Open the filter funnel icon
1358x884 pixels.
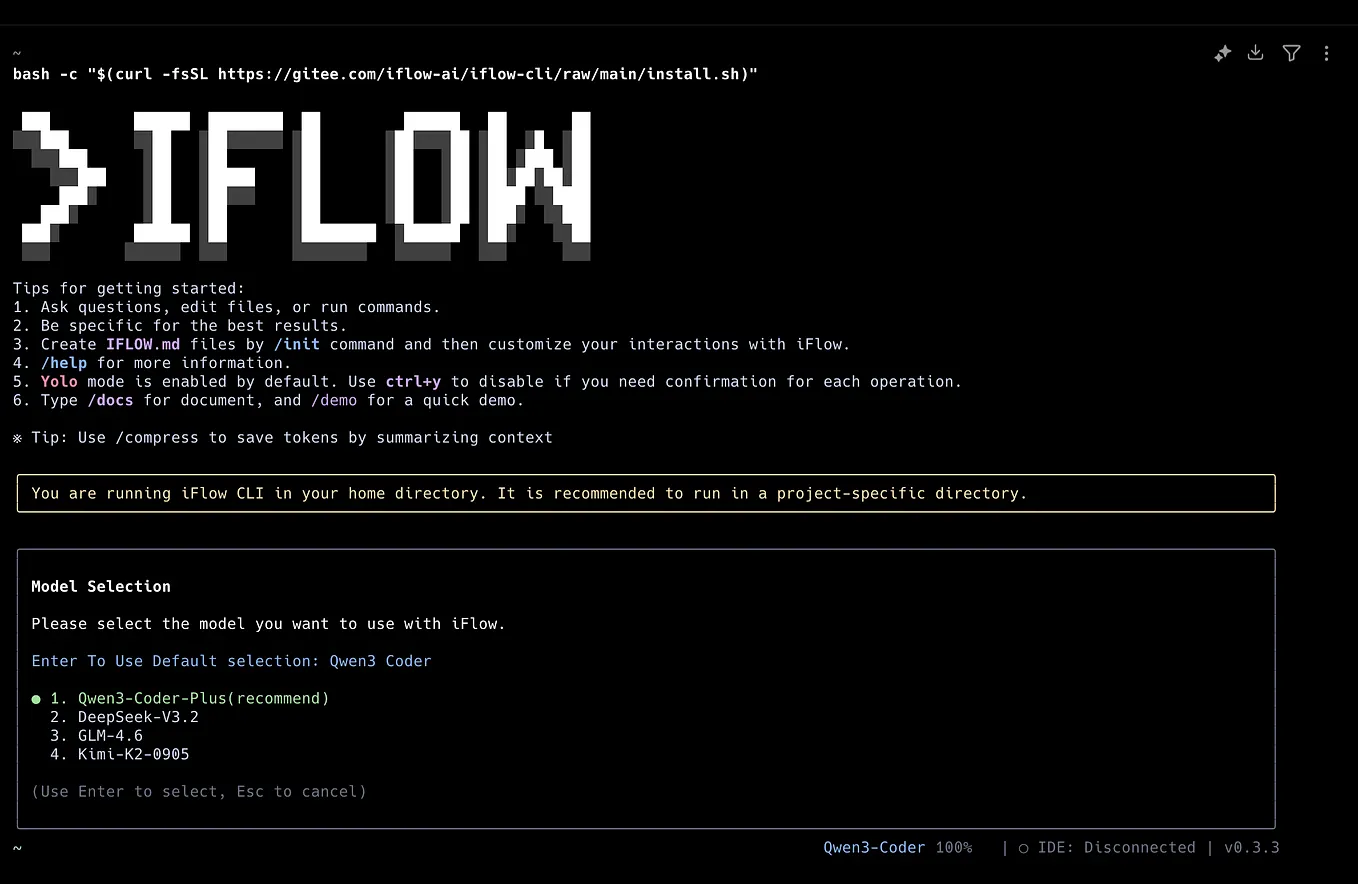click(x=1291, y=53)
